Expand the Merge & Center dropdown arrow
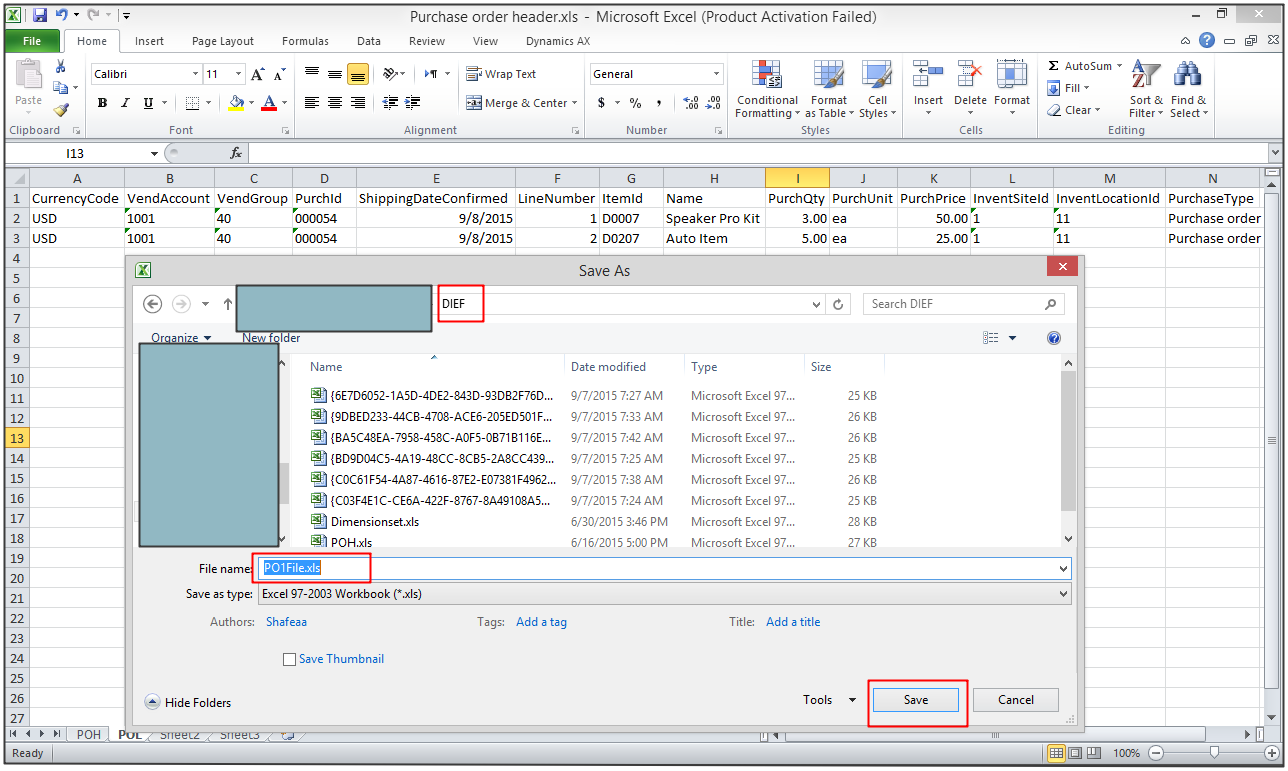 point(575,103)
